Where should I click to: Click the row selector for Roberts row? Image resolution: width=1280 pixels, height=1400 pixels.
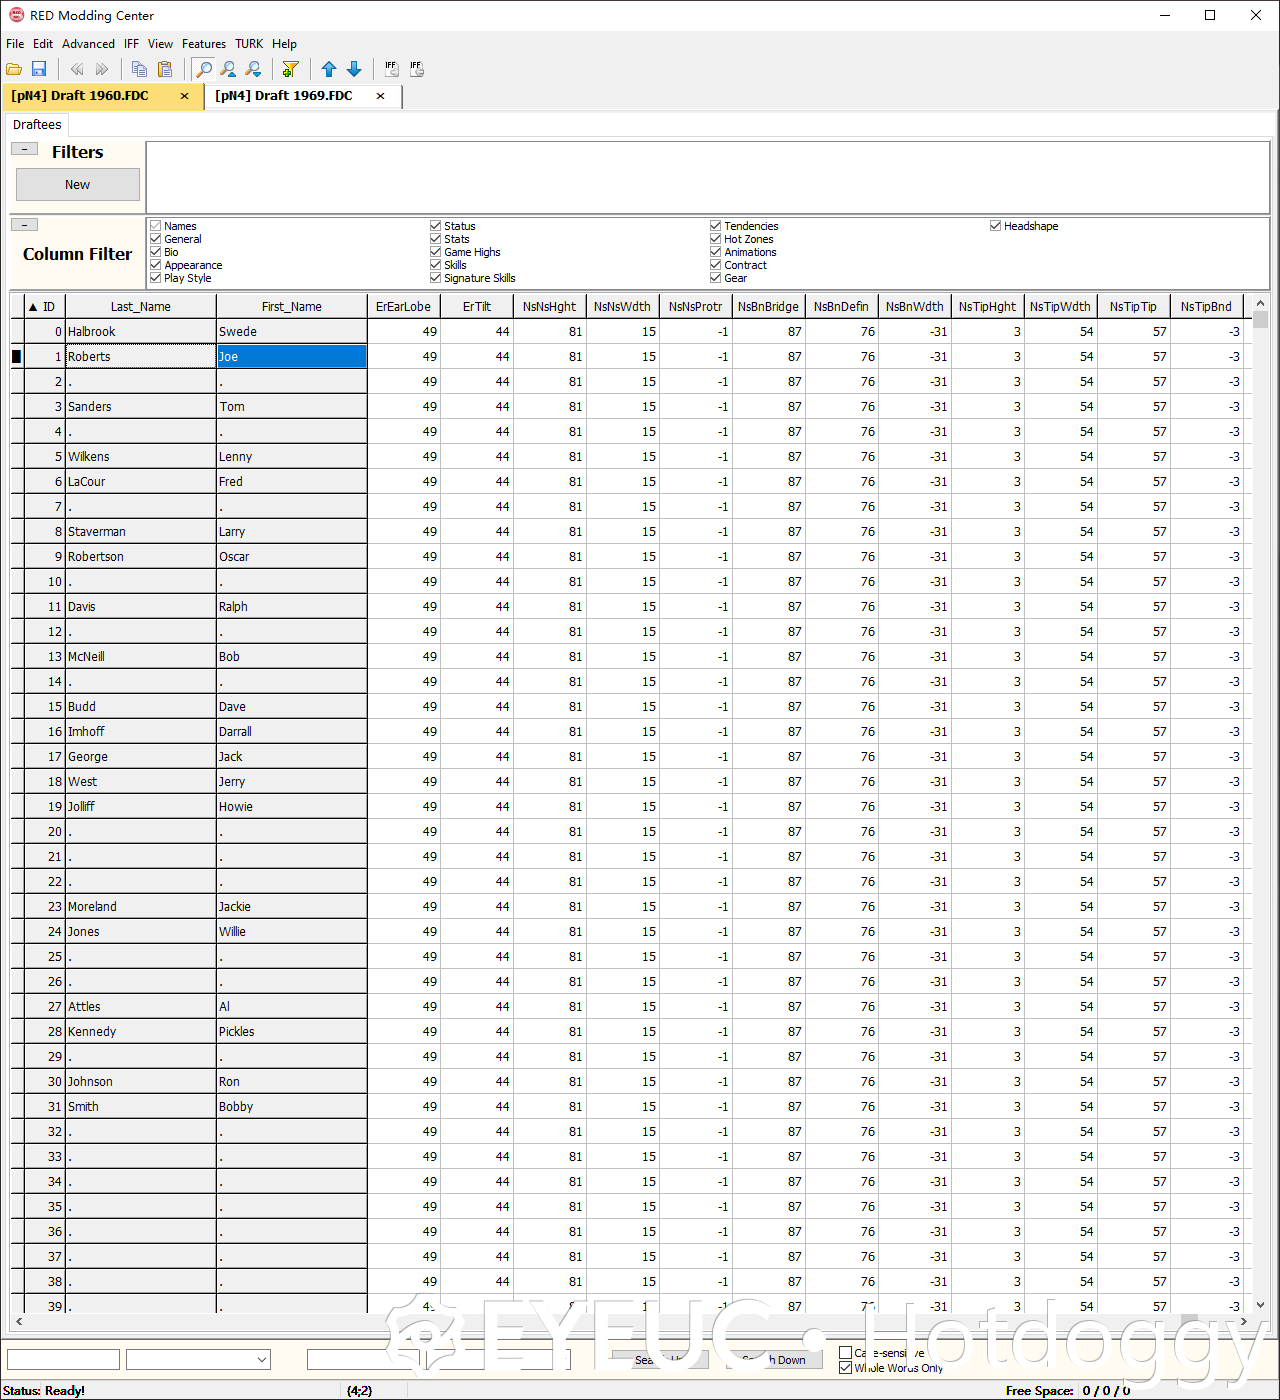click(x=17, y=357)
